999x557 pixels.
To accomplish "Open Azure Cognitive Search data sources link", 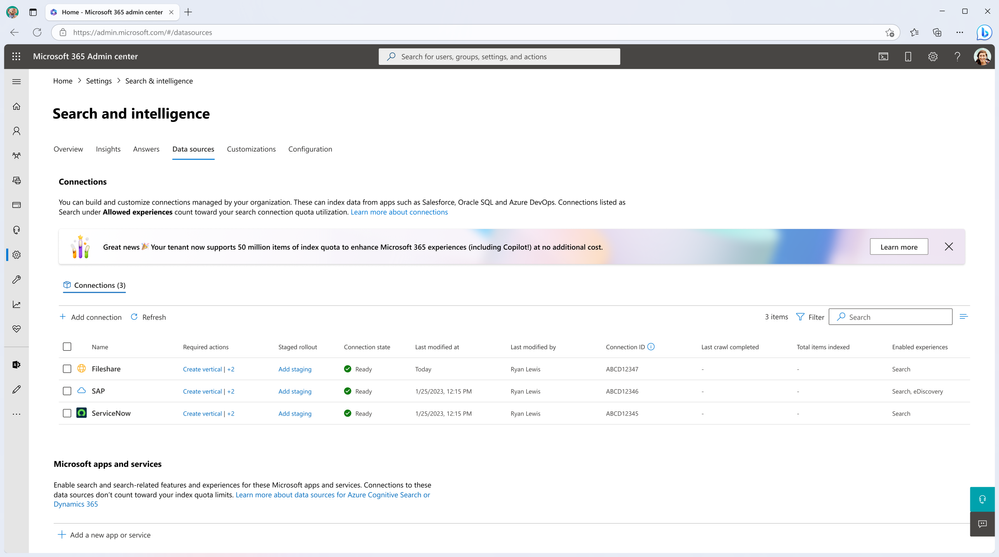I will point(333,495).
